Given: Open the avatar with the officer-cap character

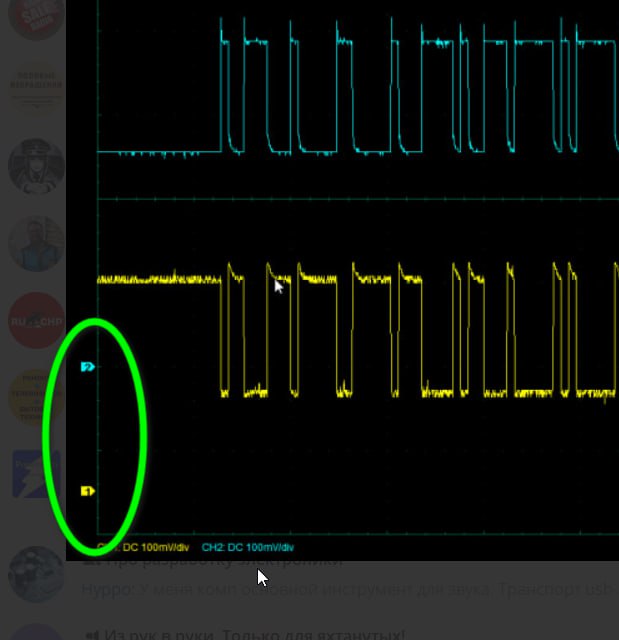Looking at the screenshot, I should tap(36, 166).
